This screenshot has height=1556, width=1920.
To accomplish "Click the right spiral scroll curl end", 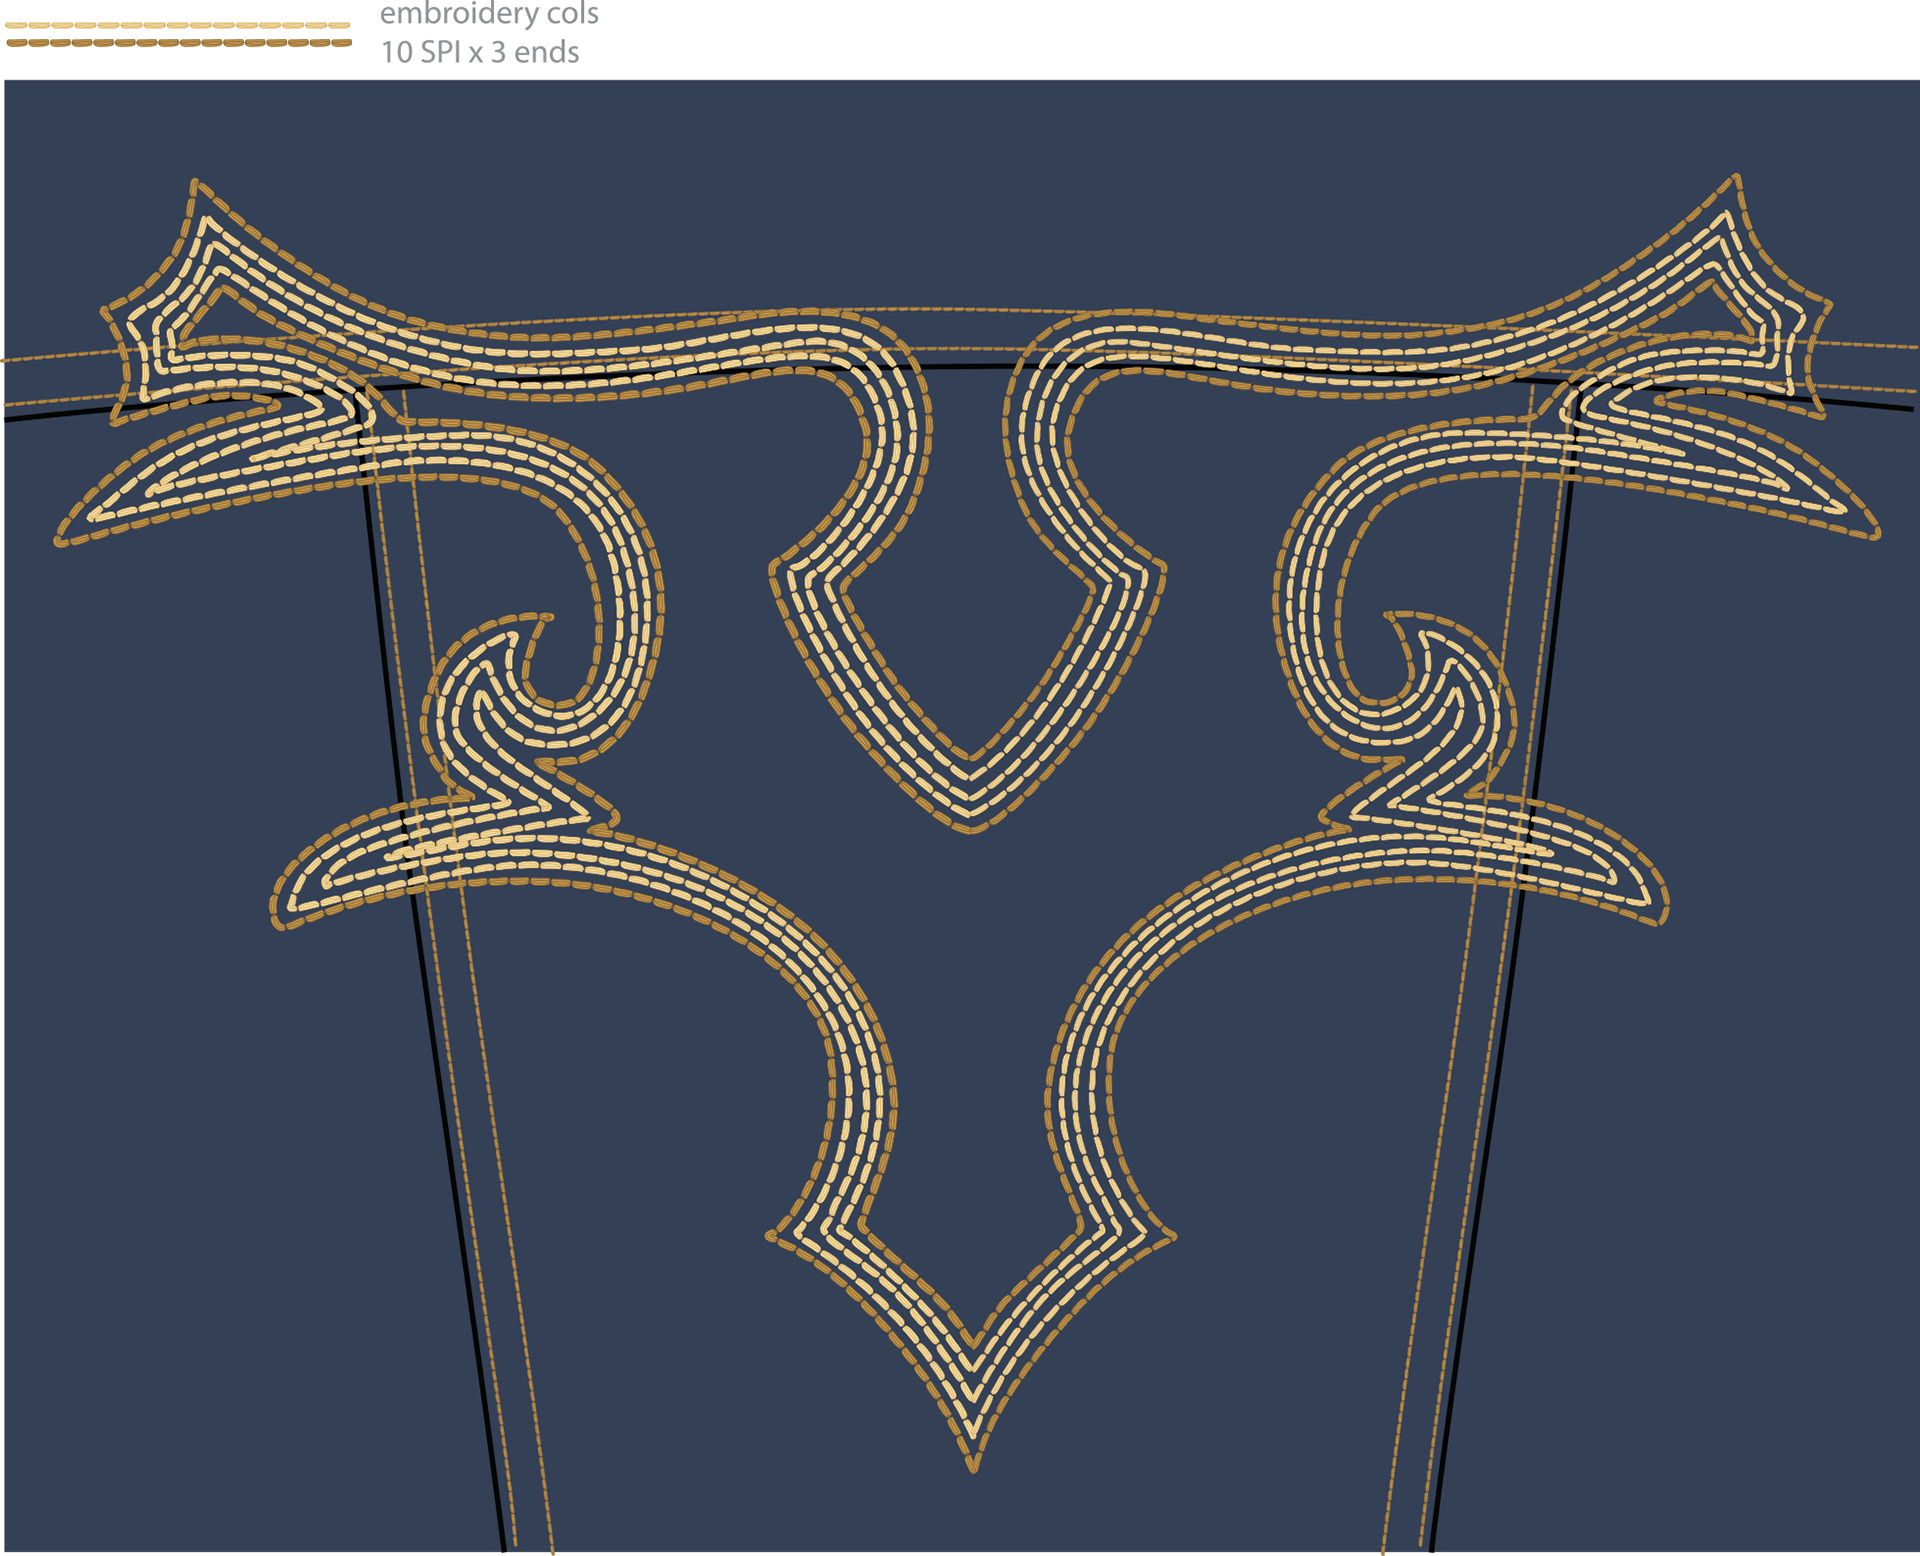I will pyautogui.click(x=1391, y=616).
